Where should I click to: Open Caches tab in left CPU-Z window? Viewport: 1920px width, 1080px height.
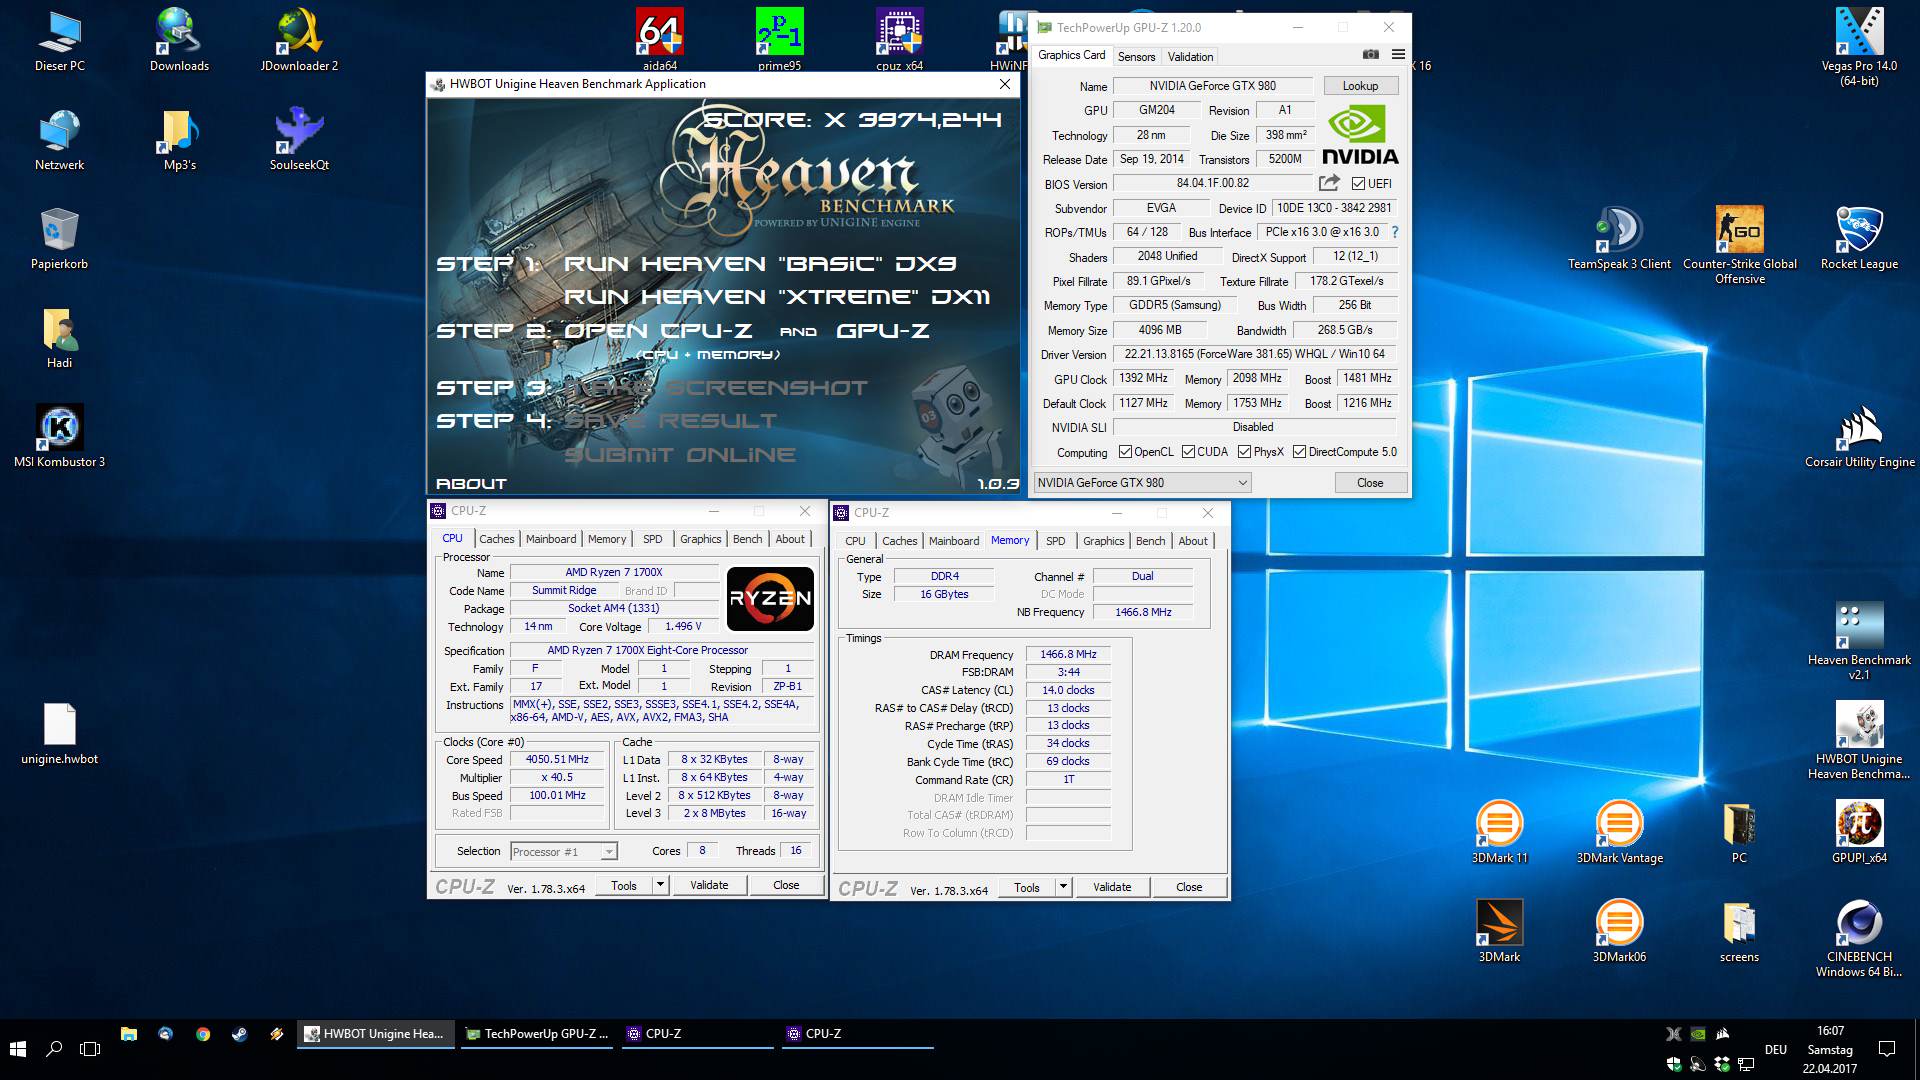pos(496,539)
